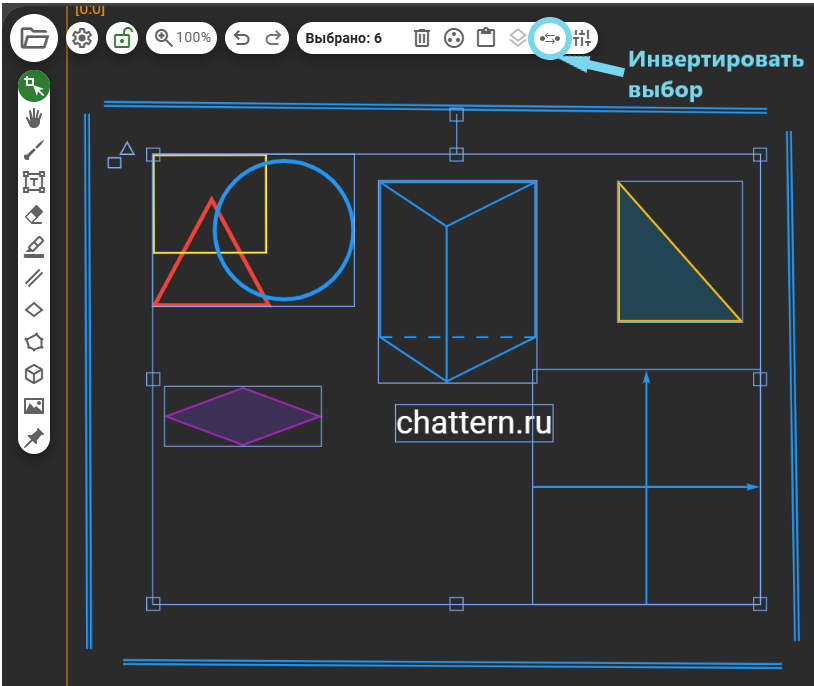
Task: Open the layers stack icon
Action: [x=517, y=39]
